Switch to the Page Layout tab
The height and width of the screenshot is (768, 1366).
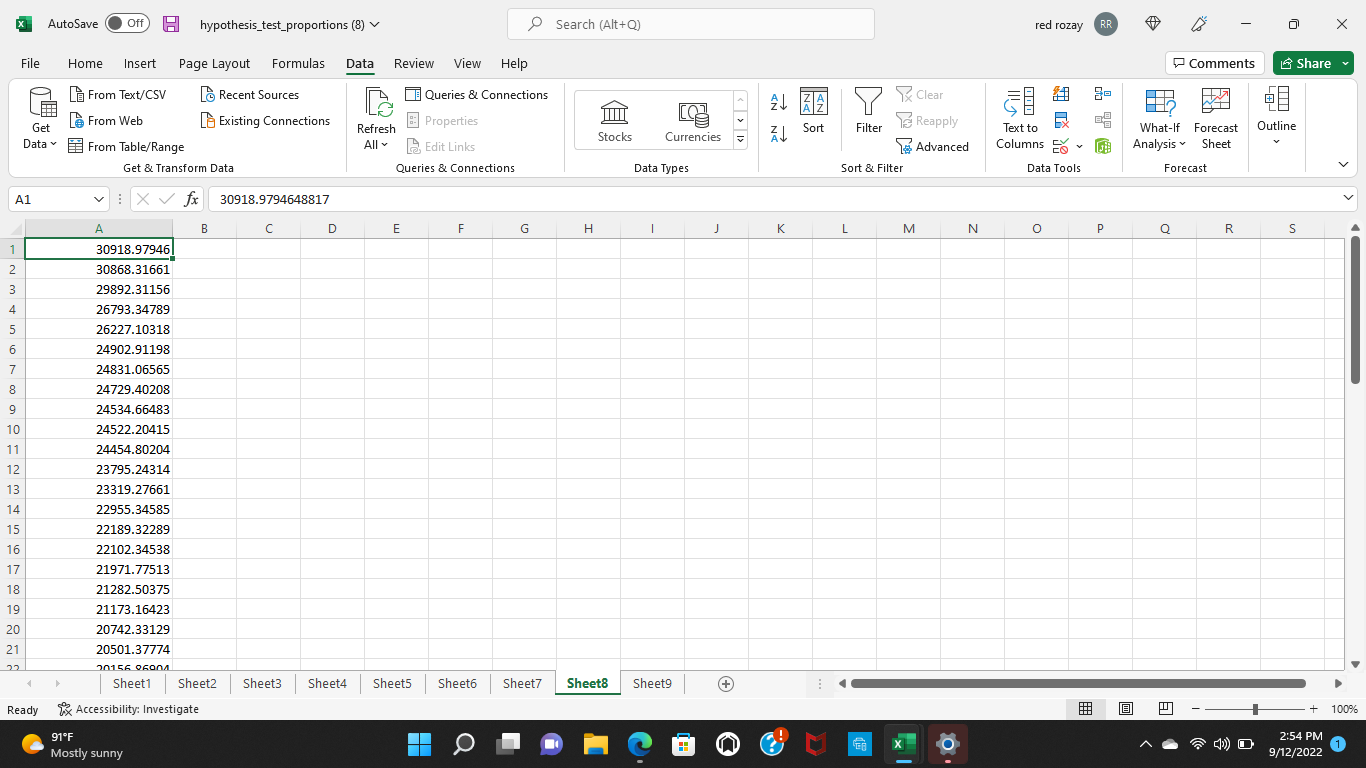[214, 63]
